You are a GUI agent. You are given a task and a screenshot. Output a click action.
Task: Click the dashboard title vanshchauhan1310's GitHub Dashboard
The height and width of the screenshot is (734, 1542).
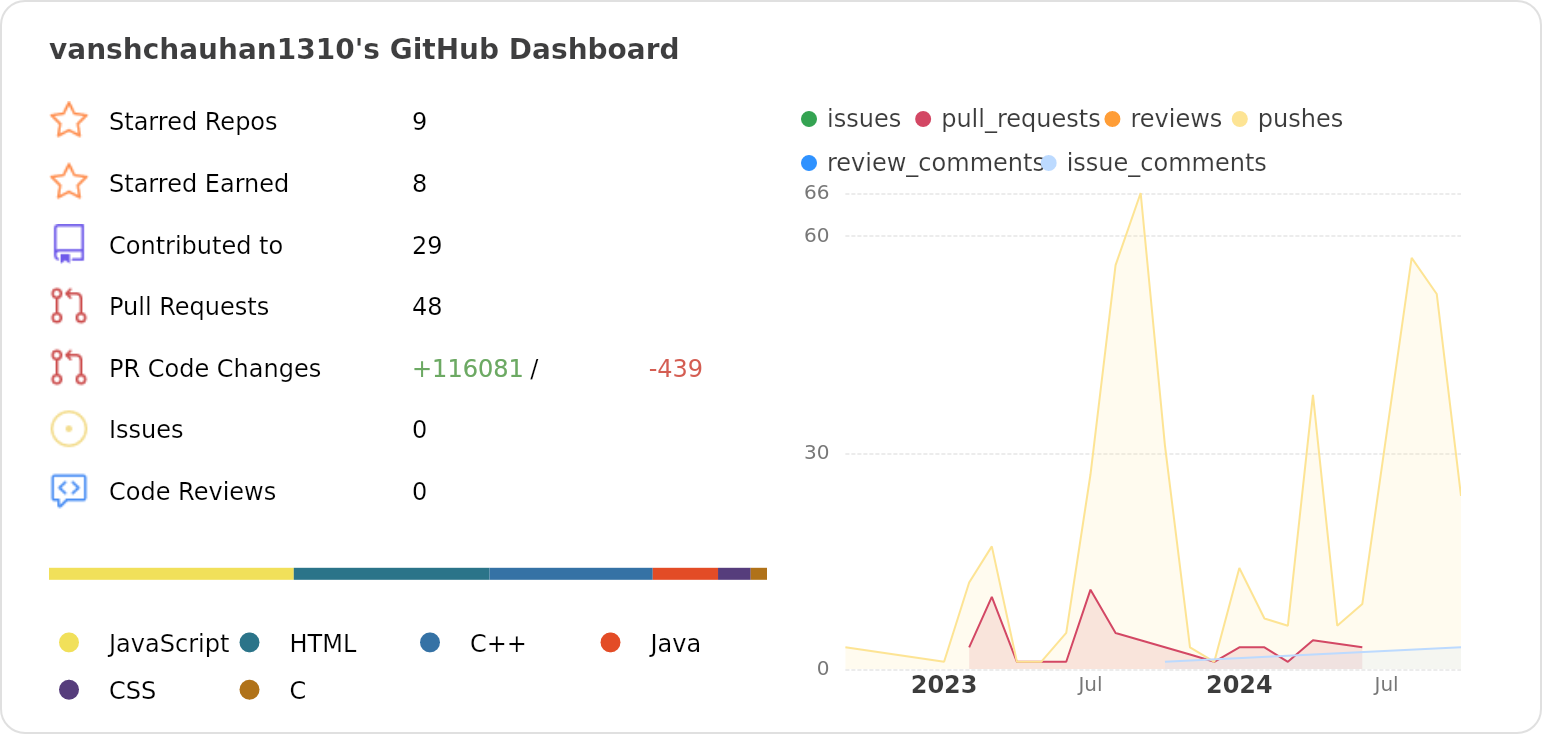coord(364,49)
